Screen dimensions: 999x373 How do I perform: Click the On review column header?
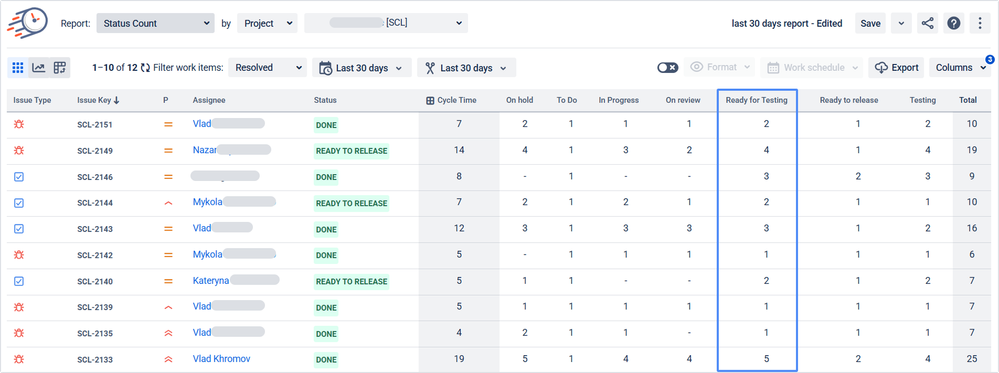point(683,100)
